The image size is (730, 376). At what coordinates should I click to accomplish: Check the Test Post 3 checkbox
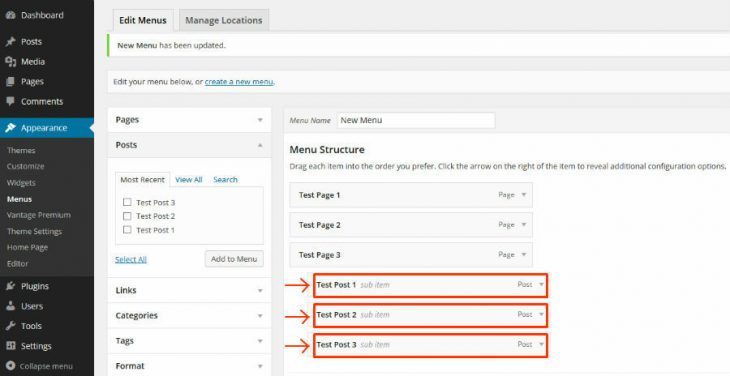click(127, 202)
